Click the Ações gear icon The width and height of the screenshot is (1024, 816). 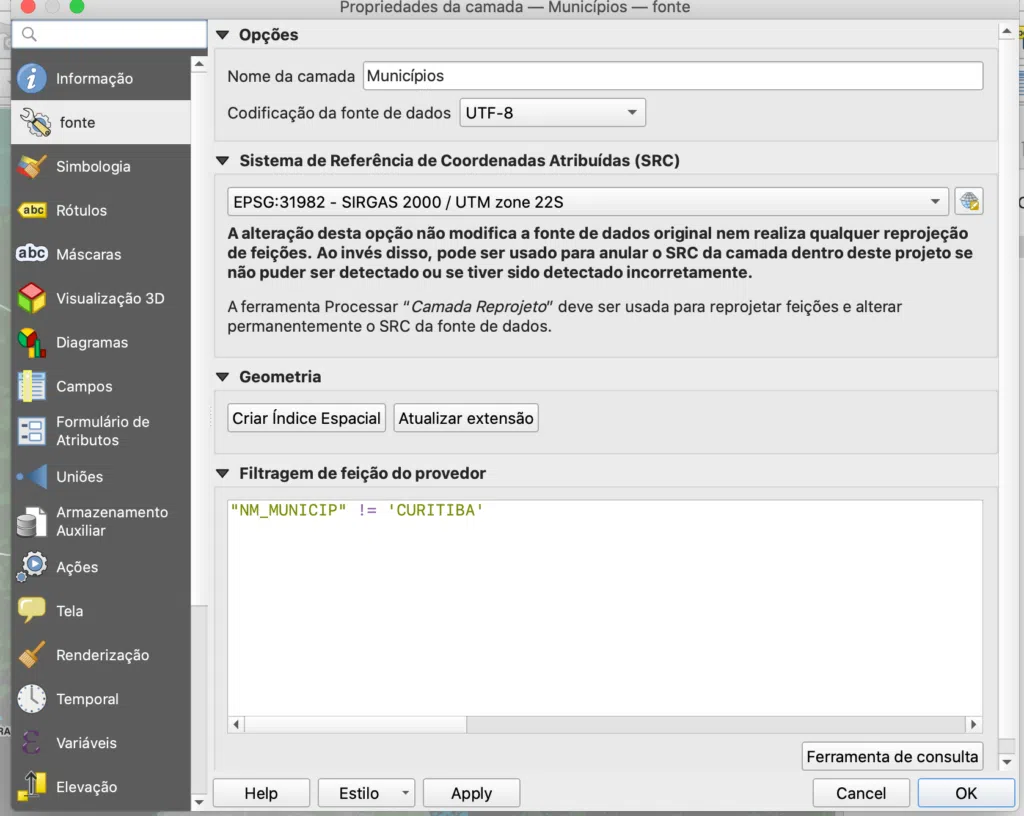[31, 567]
